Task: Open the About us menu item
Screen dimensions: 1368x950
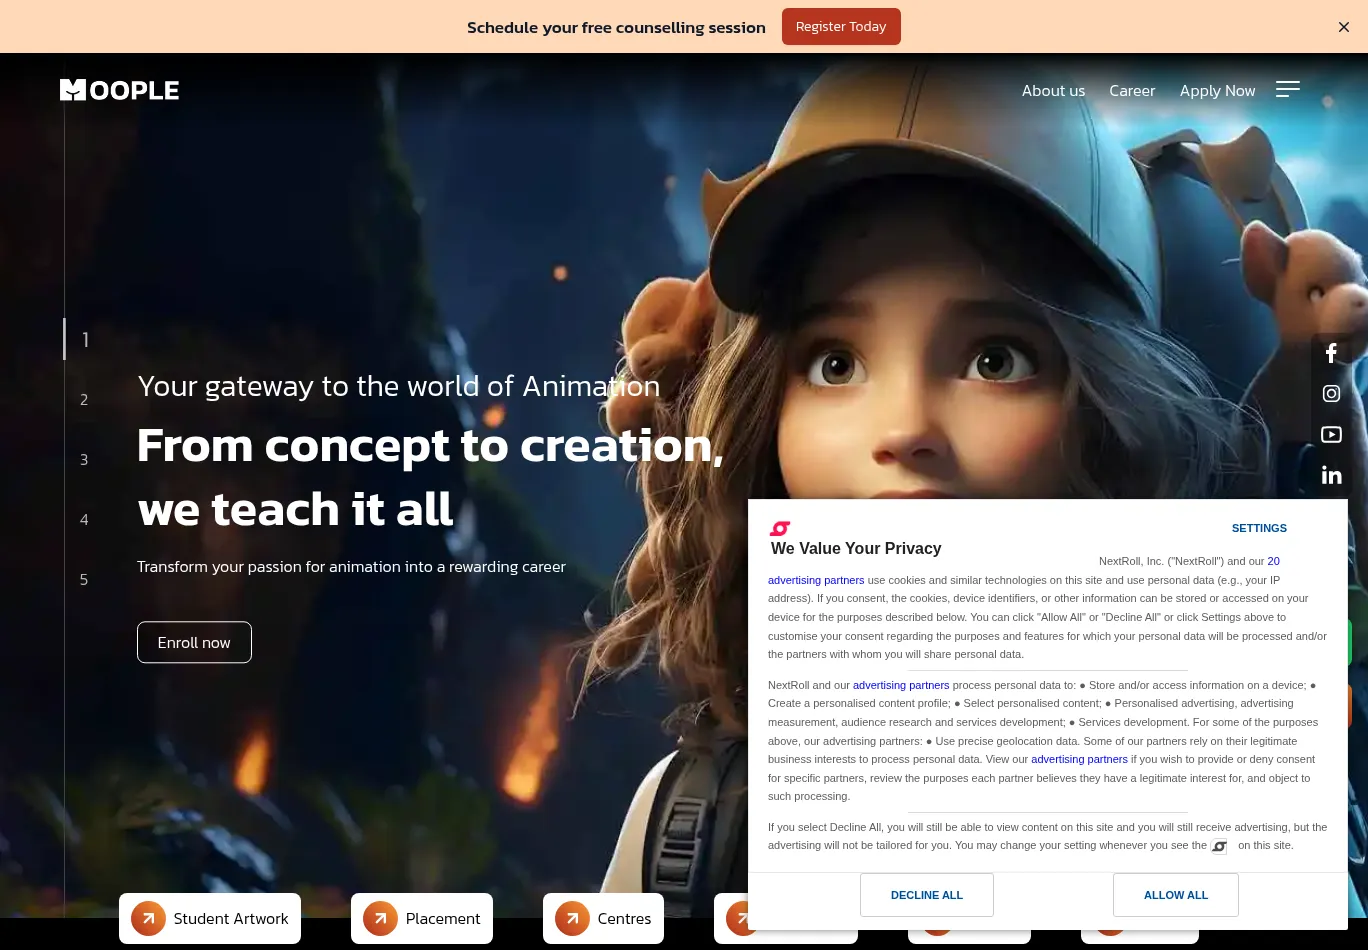Action: click(x=1053, y=91)
